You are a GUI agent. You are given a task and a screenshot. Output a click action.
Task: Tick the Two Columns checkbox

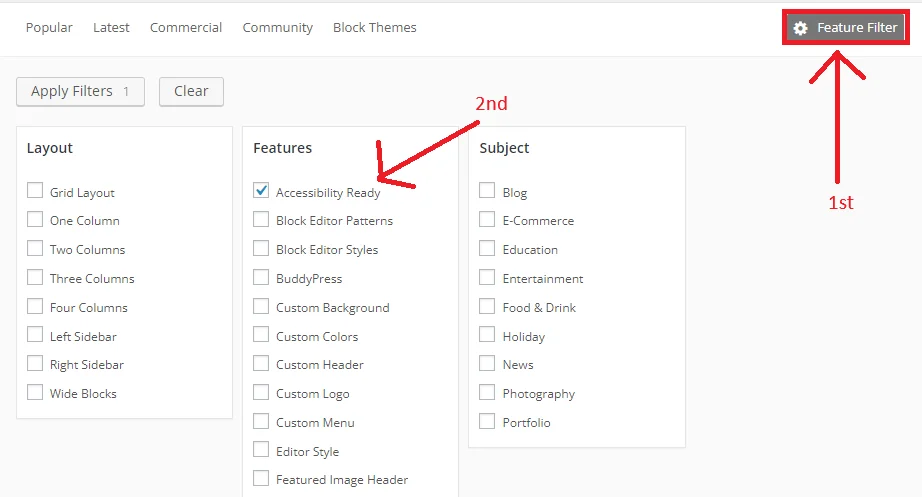[35, 248]
